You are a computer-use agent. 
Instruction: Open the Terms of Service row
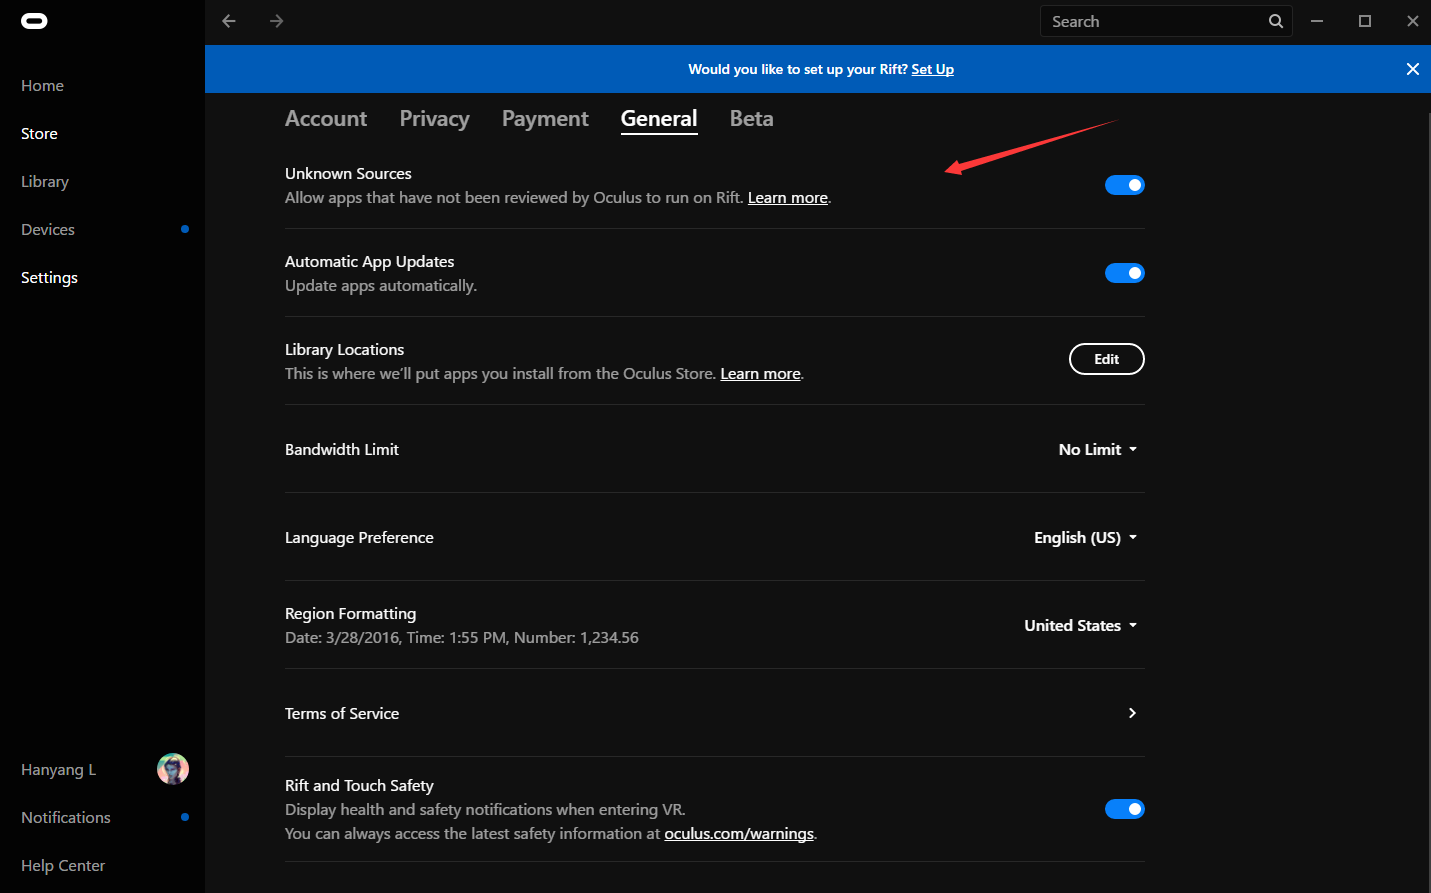pyautogui.click(x=714, y=713)
